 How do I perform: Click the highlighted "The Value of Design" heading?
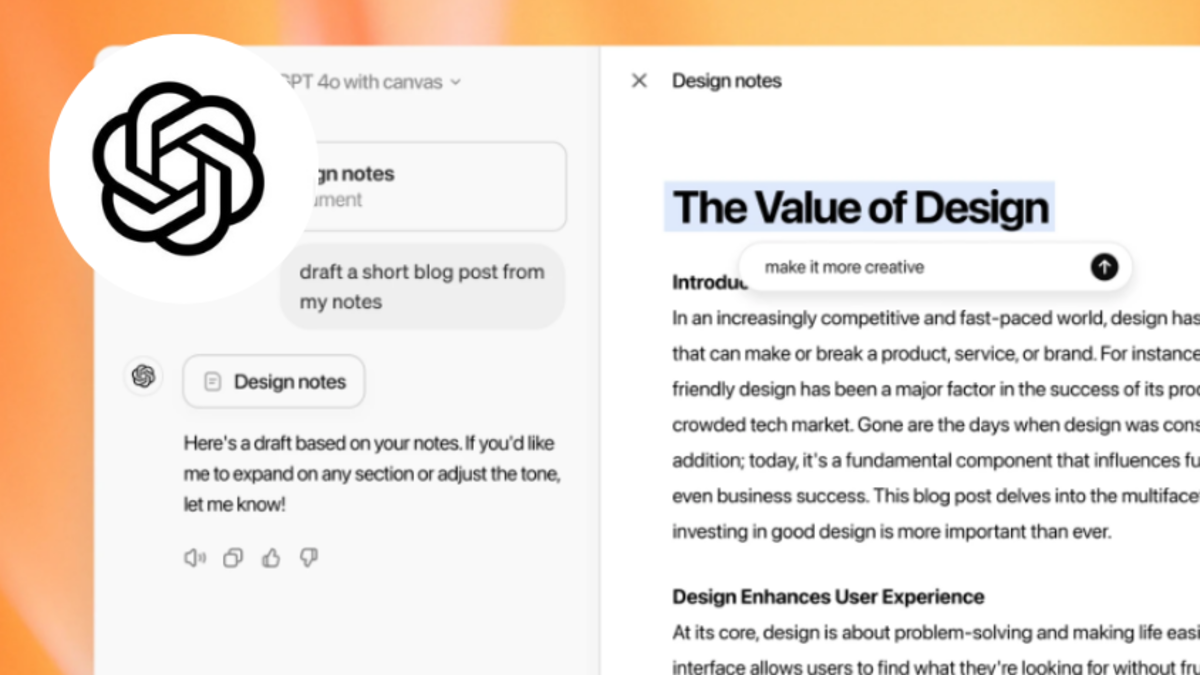tap(860, 208)
